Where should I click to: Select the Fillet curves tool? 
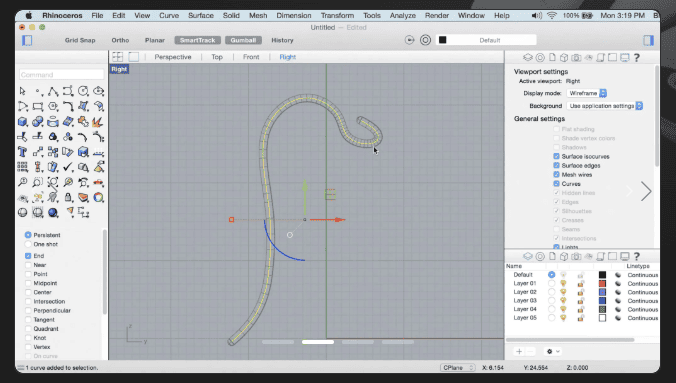pos(68,107)
